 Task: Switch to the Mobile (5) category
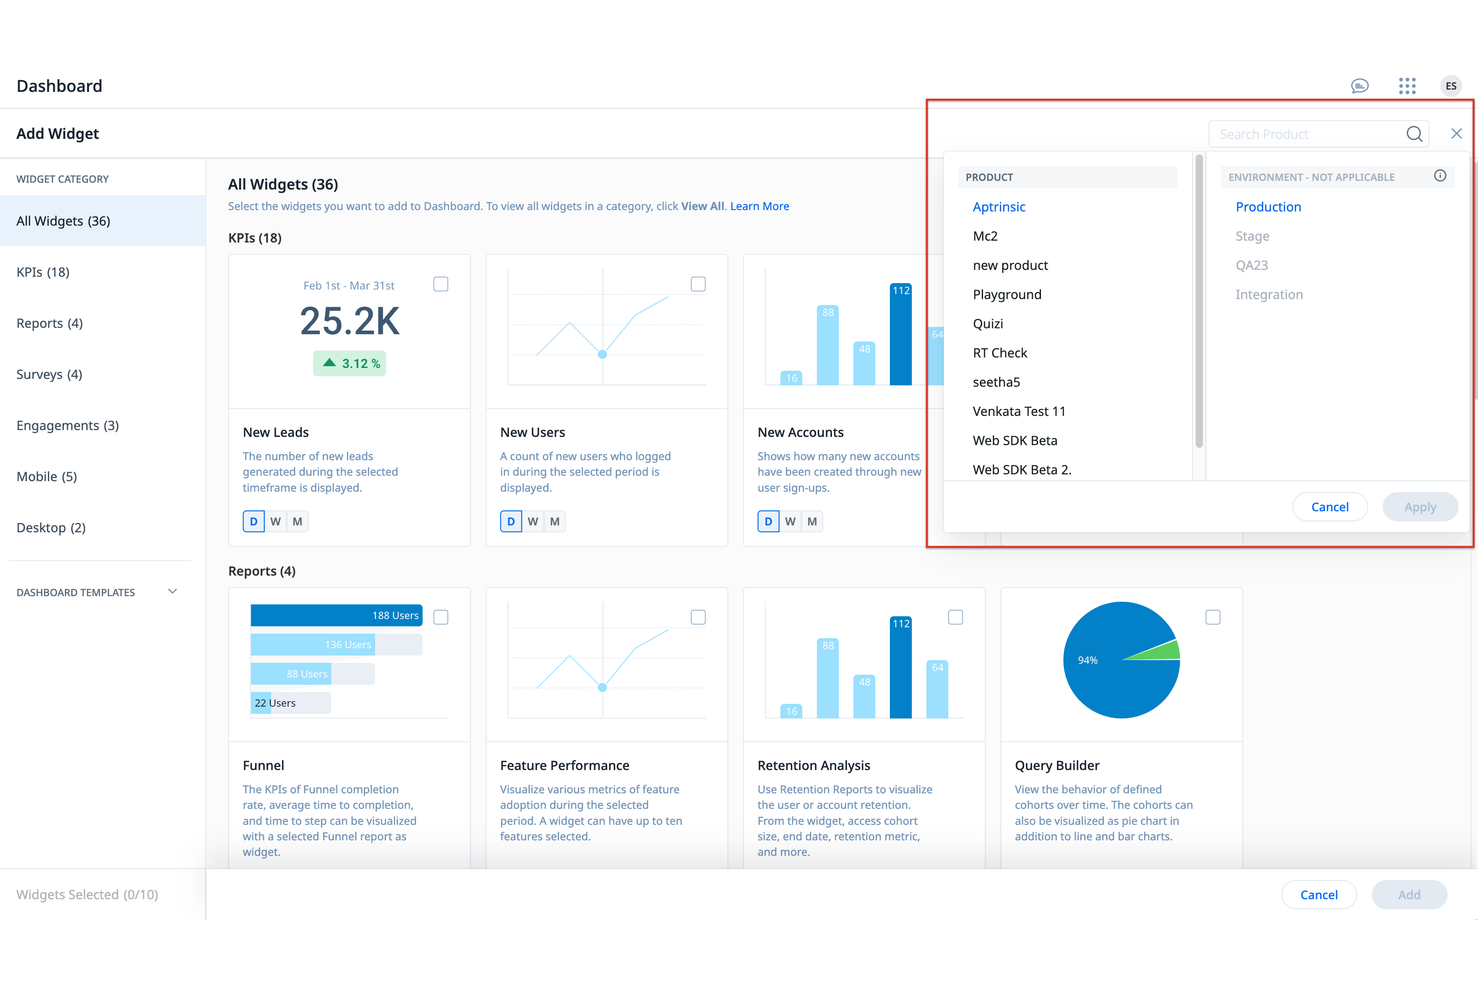[46, 476]
